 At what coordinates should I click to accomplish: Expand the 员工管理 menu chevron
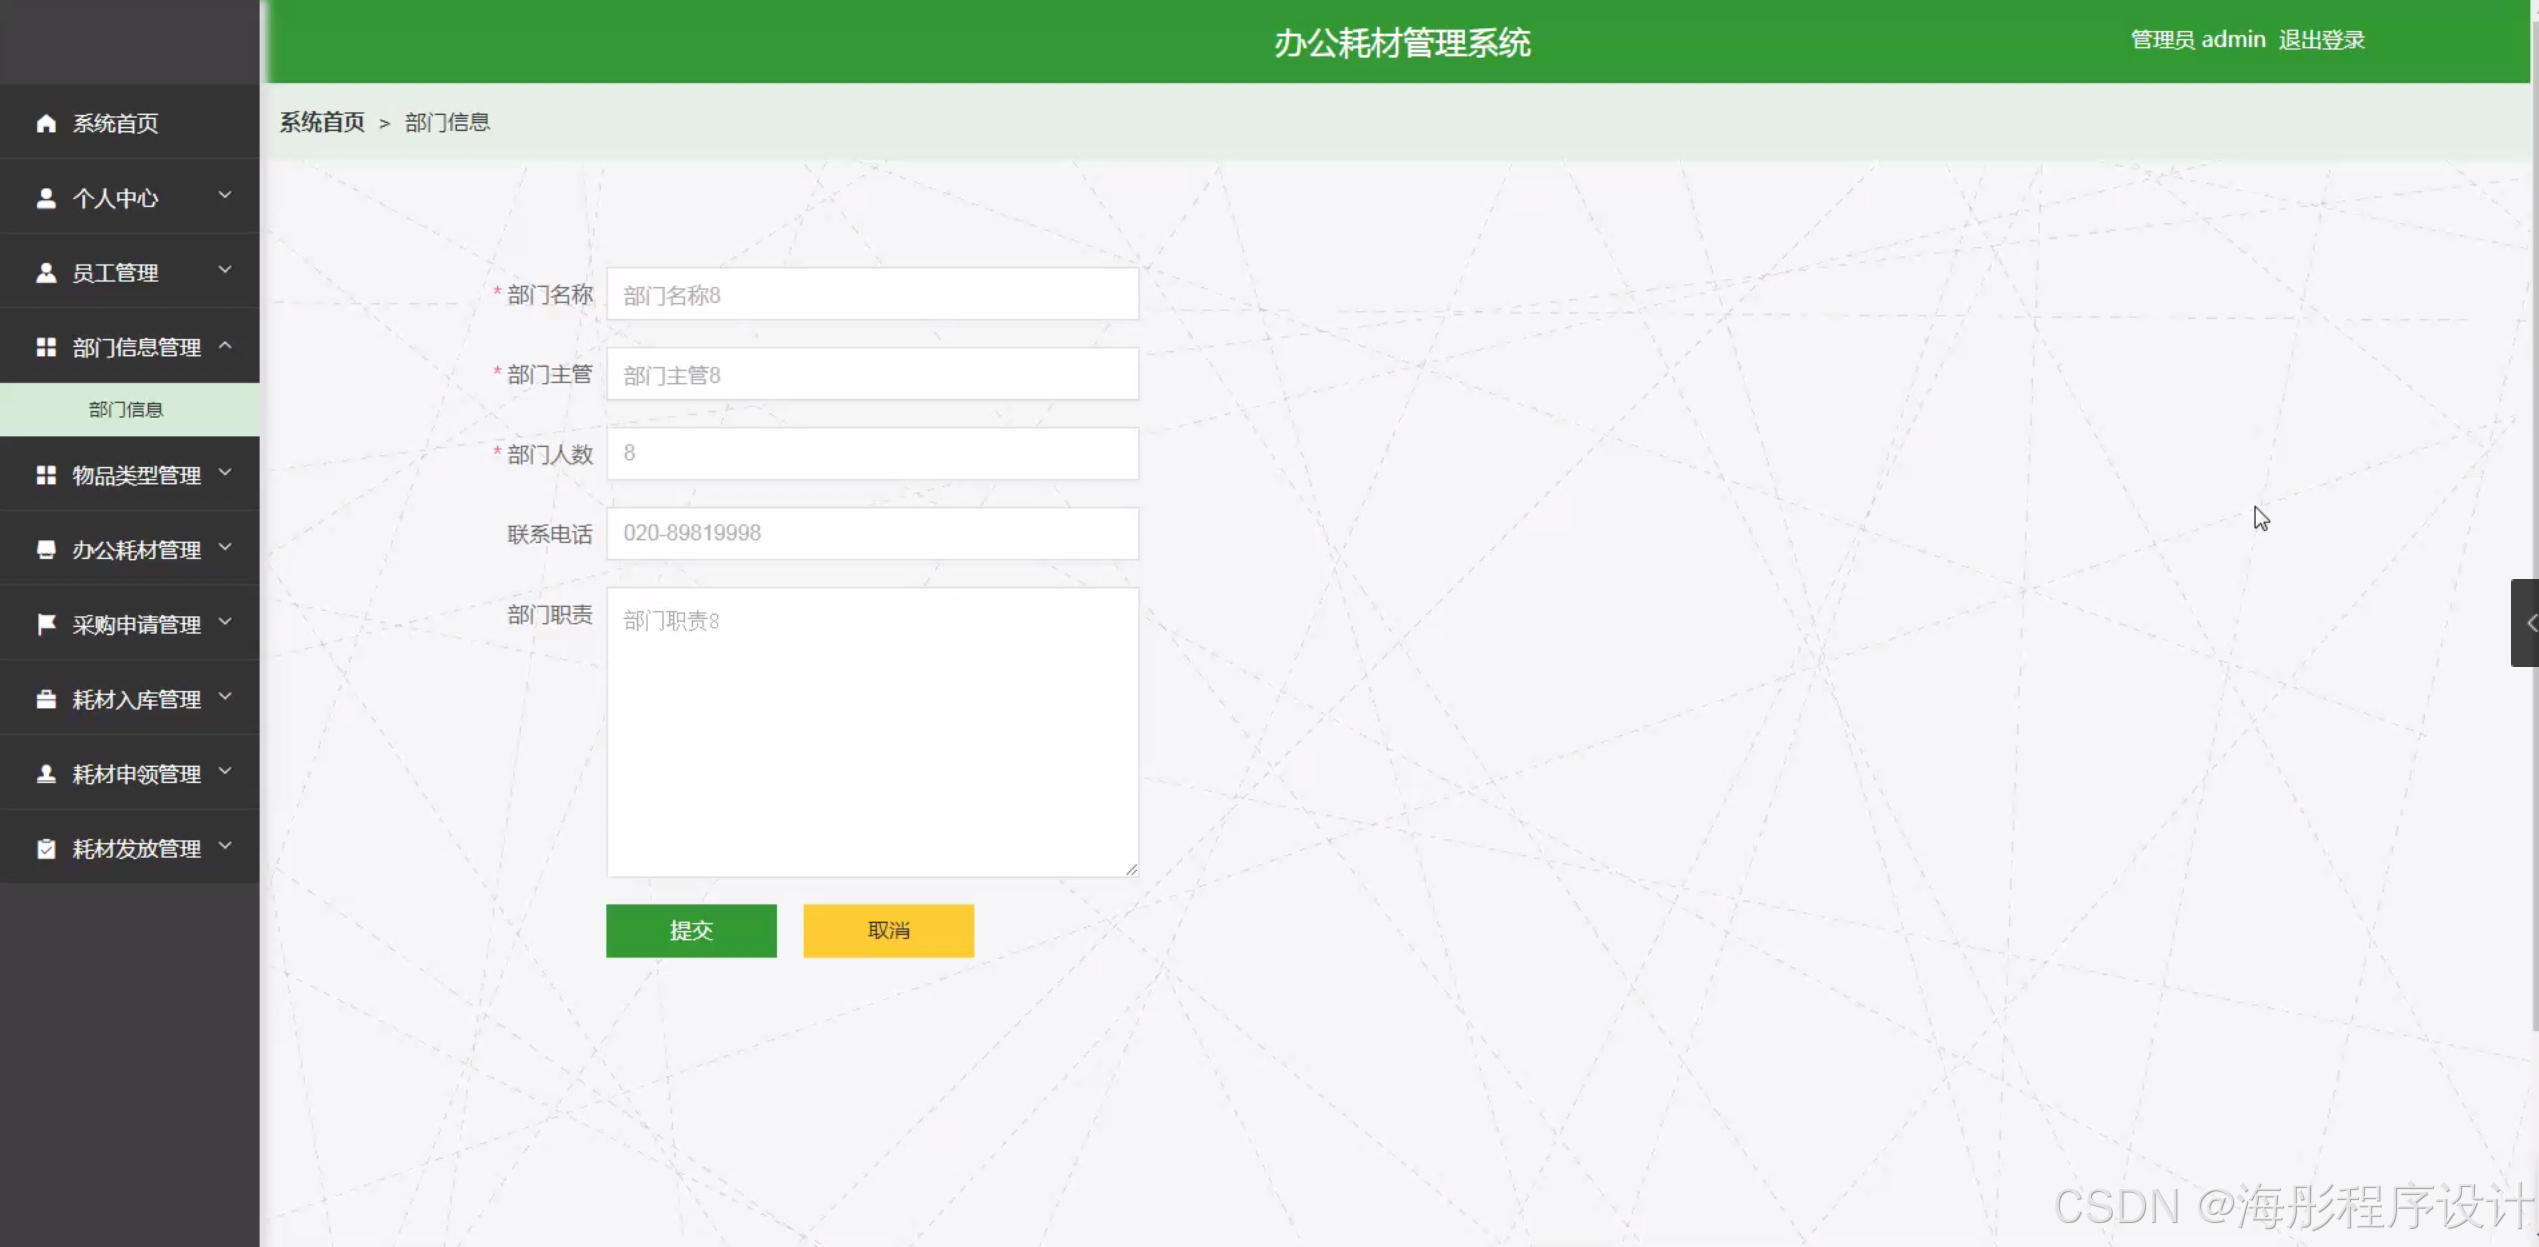click(x=225, y=270)
